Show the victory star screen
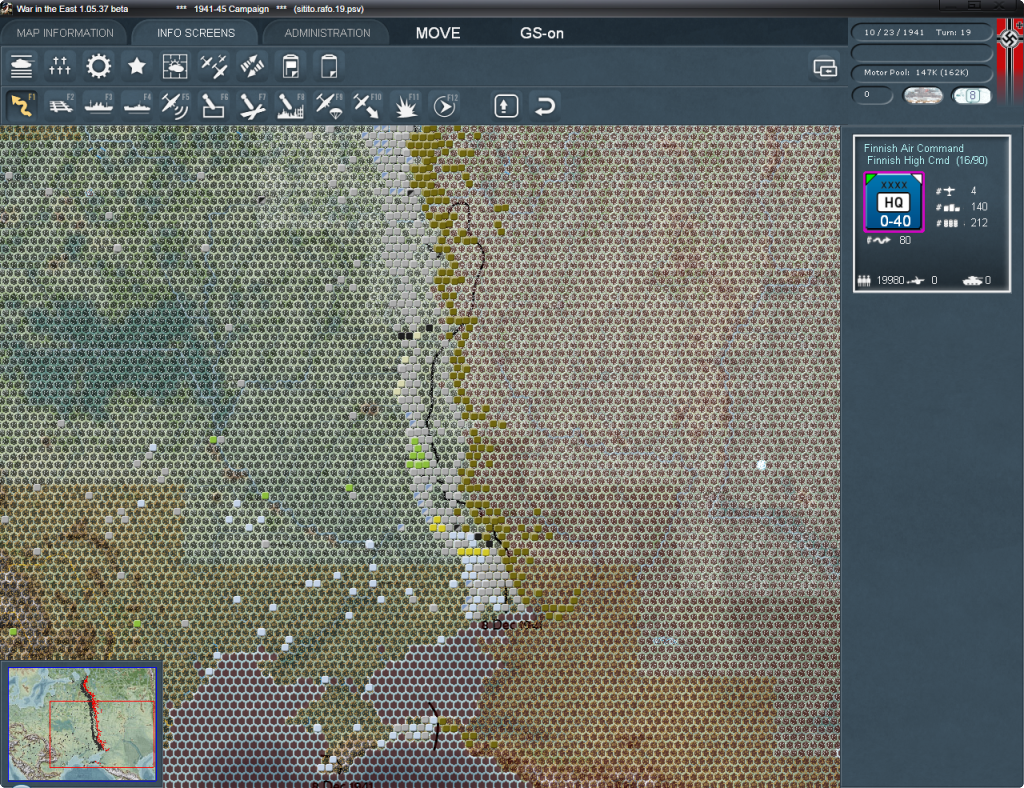The width and height of the screenshot is (1024, 788). pos(136,67)
